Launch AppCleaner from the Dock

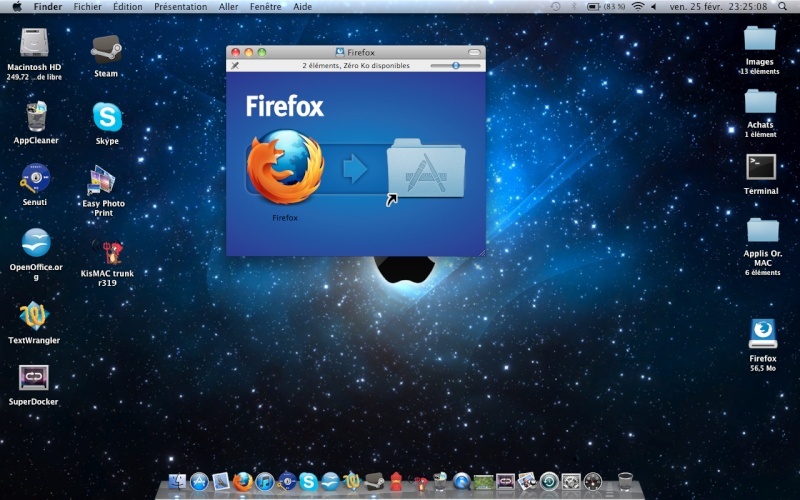click(x=440, y=482)
